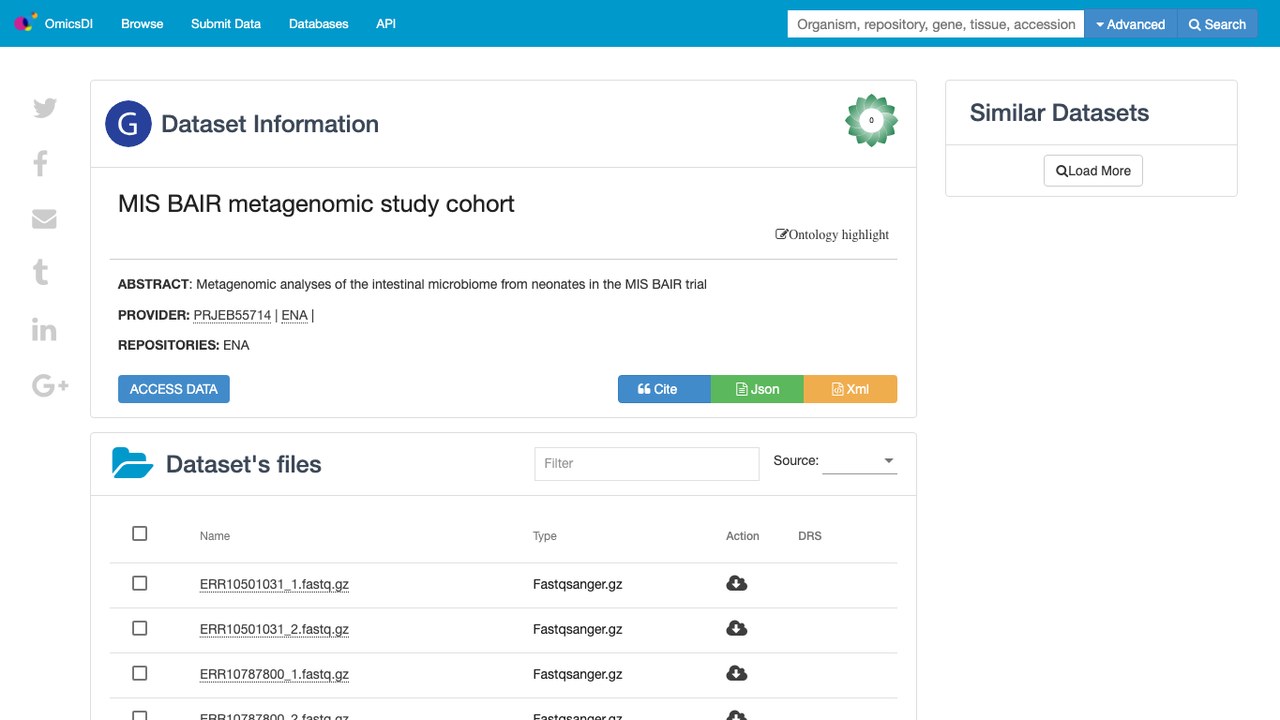Export dataset as Json

click(x=757, y=389)
